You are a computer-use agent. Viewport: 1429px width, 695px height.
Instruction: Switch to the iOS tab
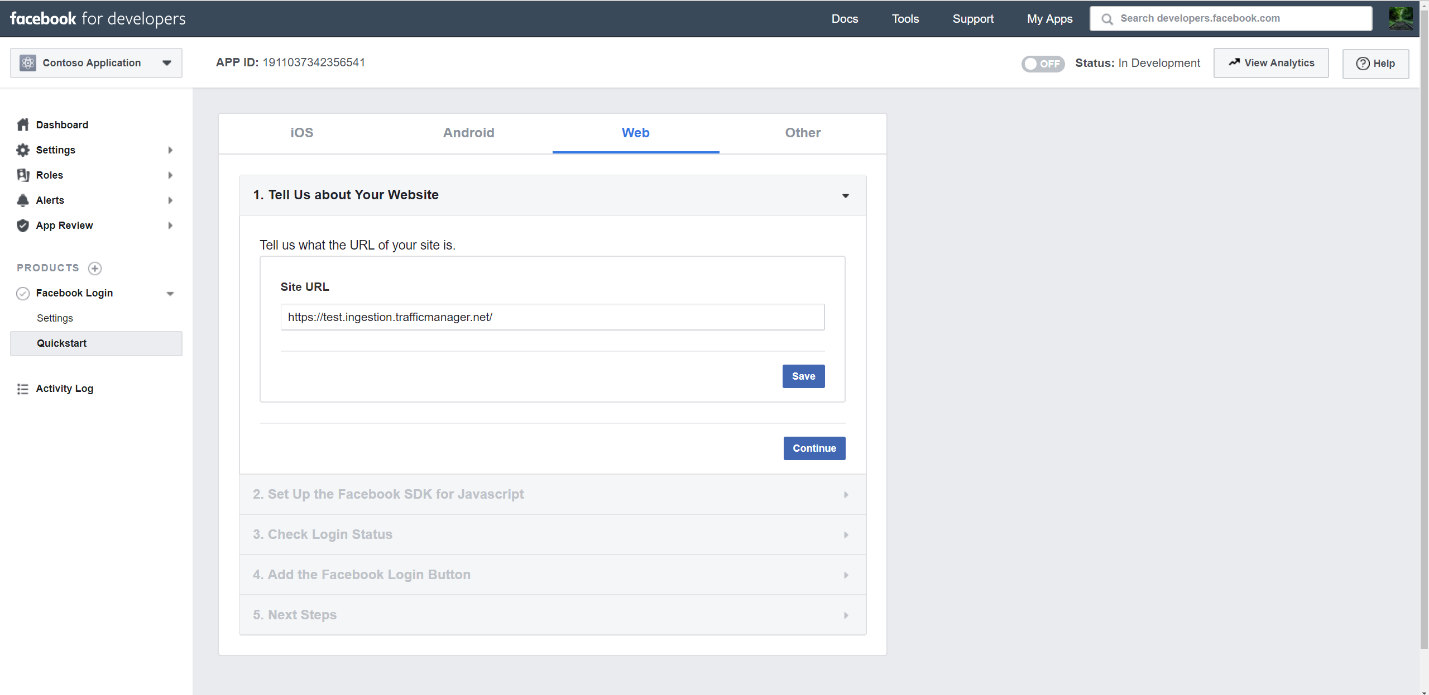pos(302,133)
